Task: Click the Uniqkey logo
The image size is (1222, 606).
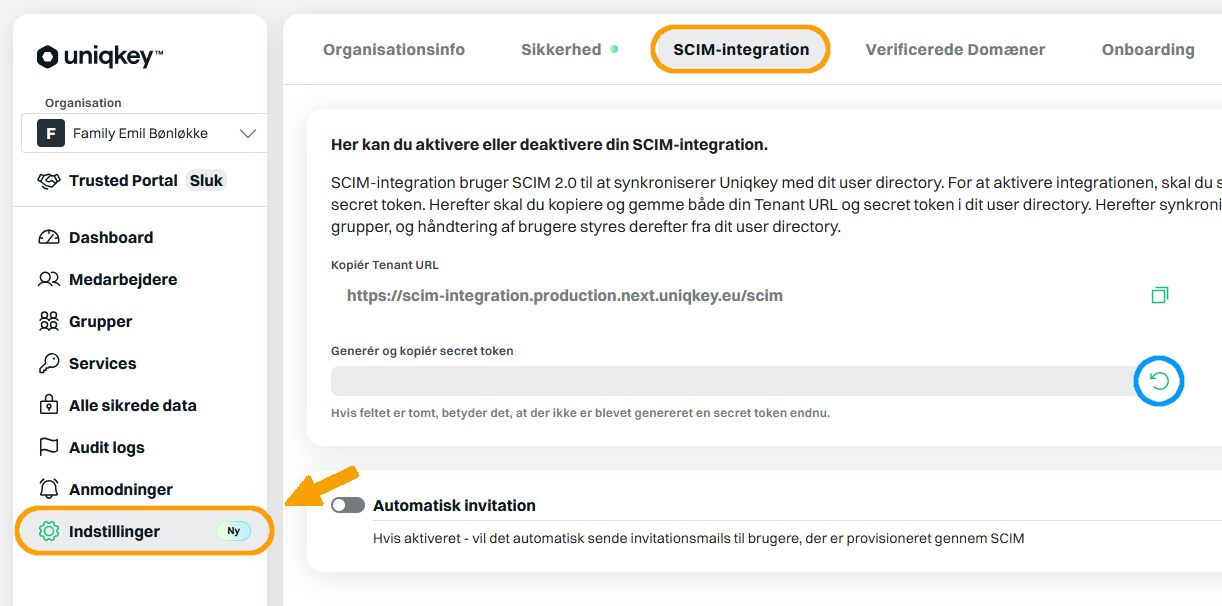Action: tap(100, 57)
